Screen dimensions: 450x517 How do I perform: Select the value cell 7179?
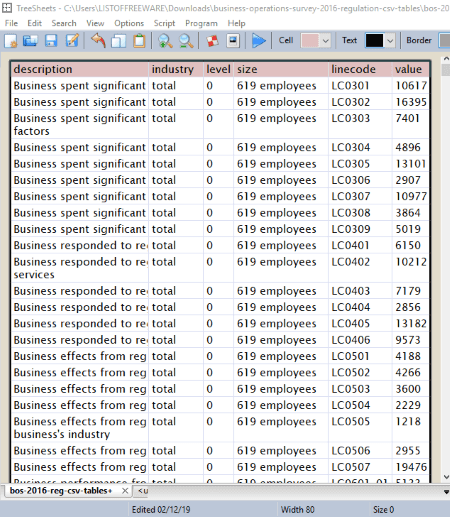[x=411, y=291]
